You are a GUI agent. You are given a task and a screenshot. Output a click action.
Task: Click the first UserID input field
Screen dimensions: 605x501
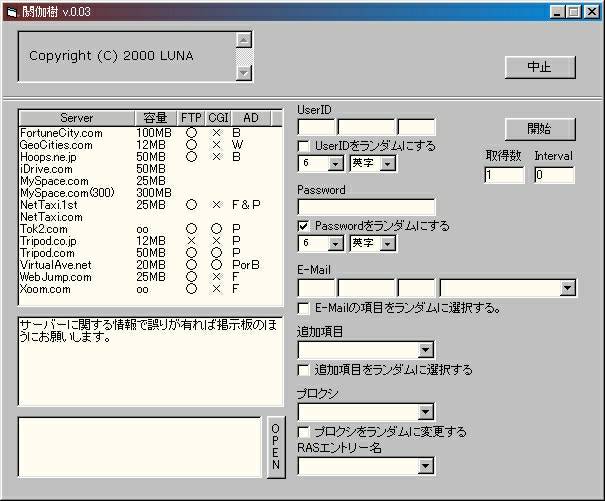(x=316, y=127)
